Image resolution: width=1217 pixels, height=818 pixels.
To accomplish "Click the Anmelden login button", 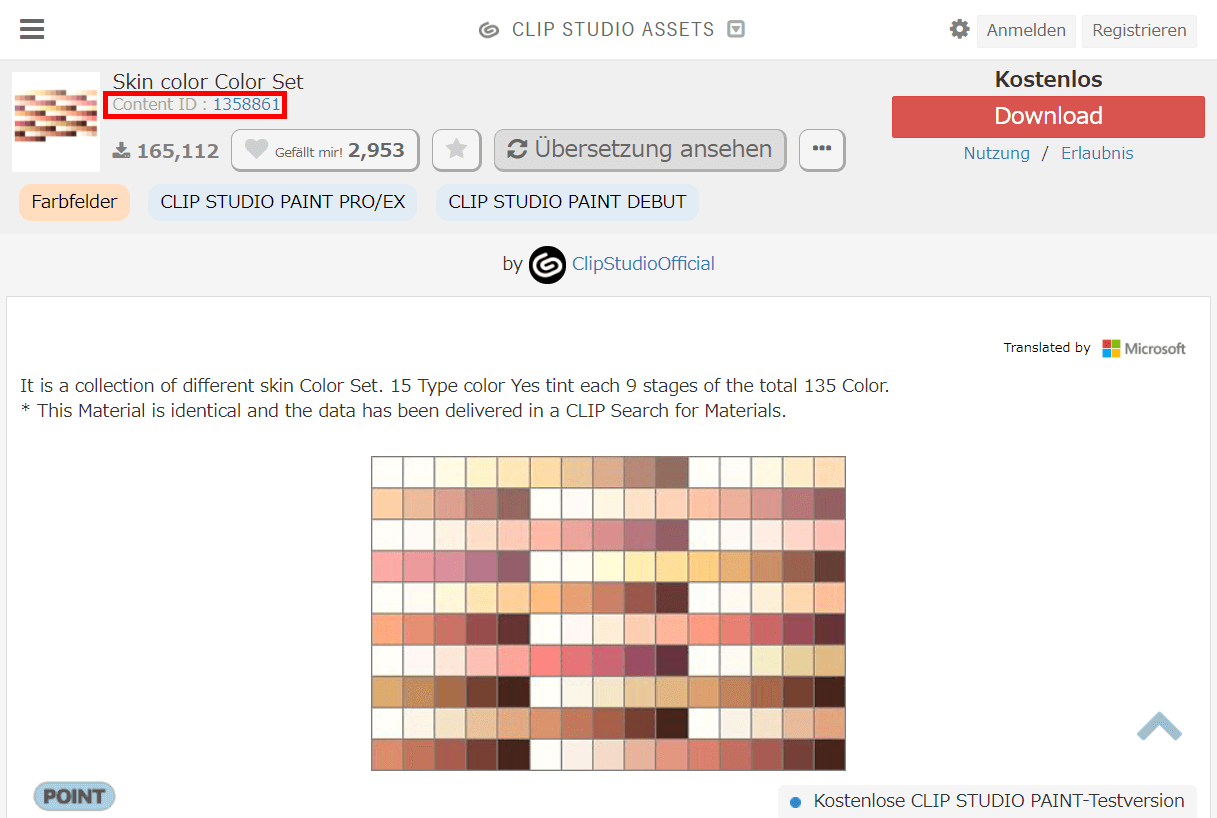I will click(x=1026, y=30).
